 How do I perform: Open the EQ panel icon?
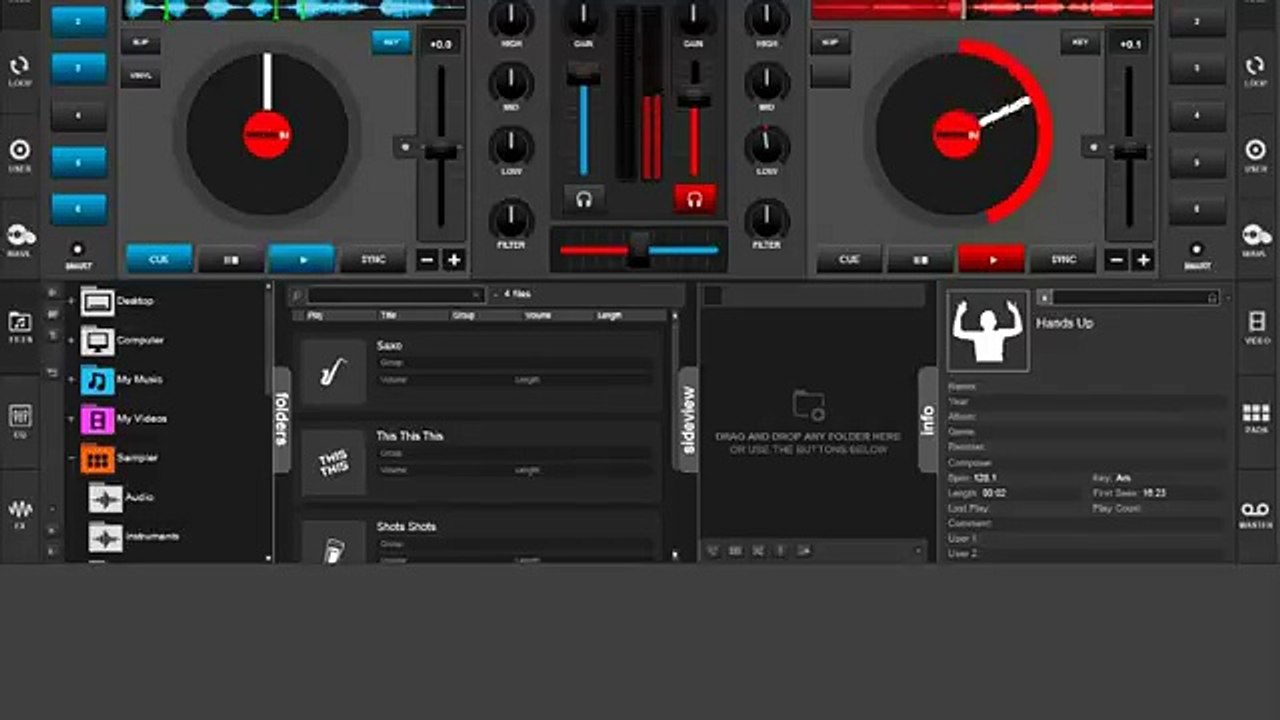coord(20,420)
